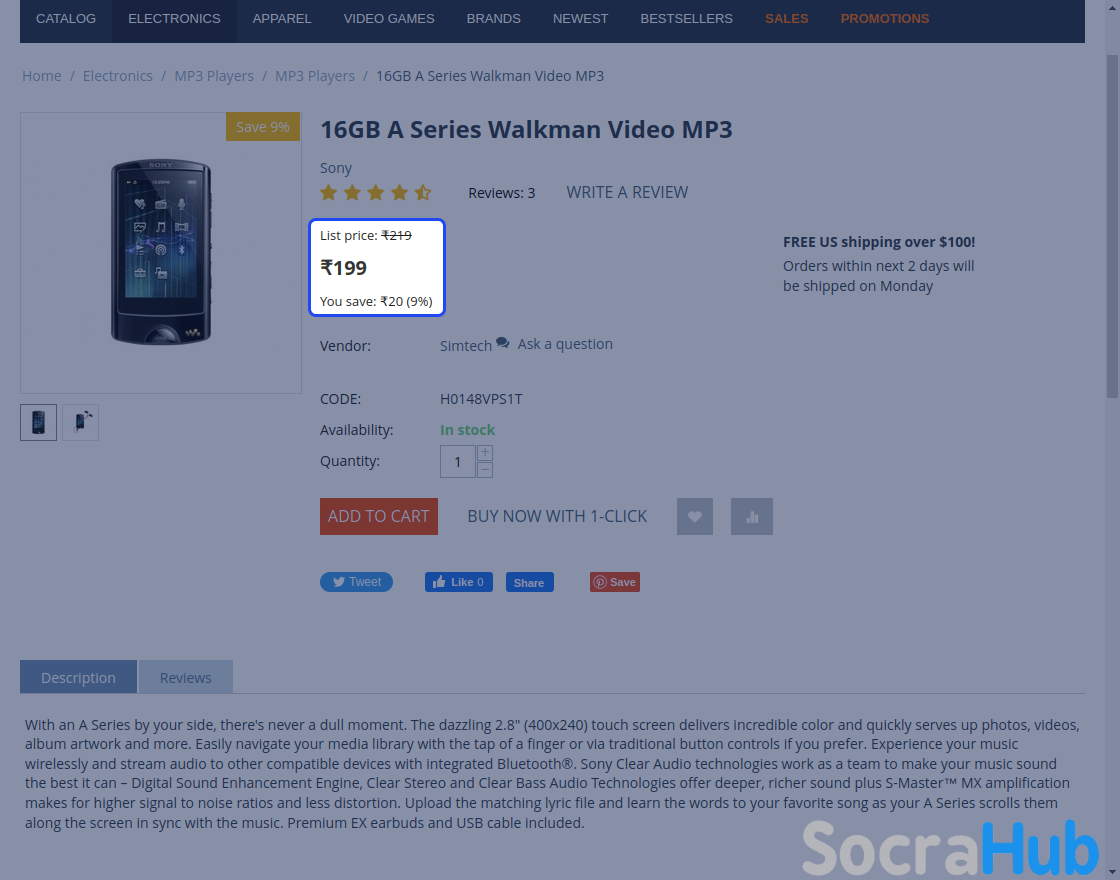The width and height of the screenshot is (1120, 880).
Task: Select the second product thumbnail with earbuds
Action: click(x=81, y=422)
